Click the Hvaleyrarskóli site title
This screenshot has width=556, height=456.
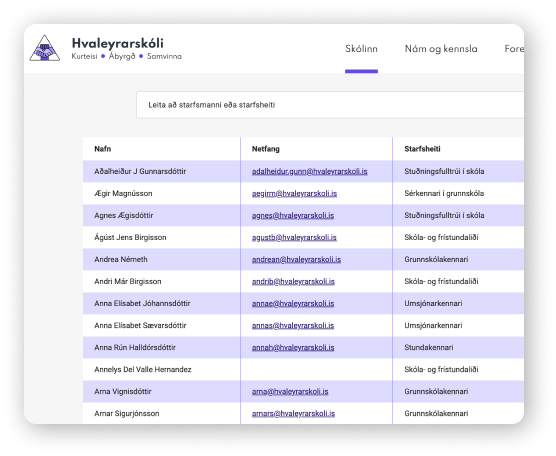(117, 43)
